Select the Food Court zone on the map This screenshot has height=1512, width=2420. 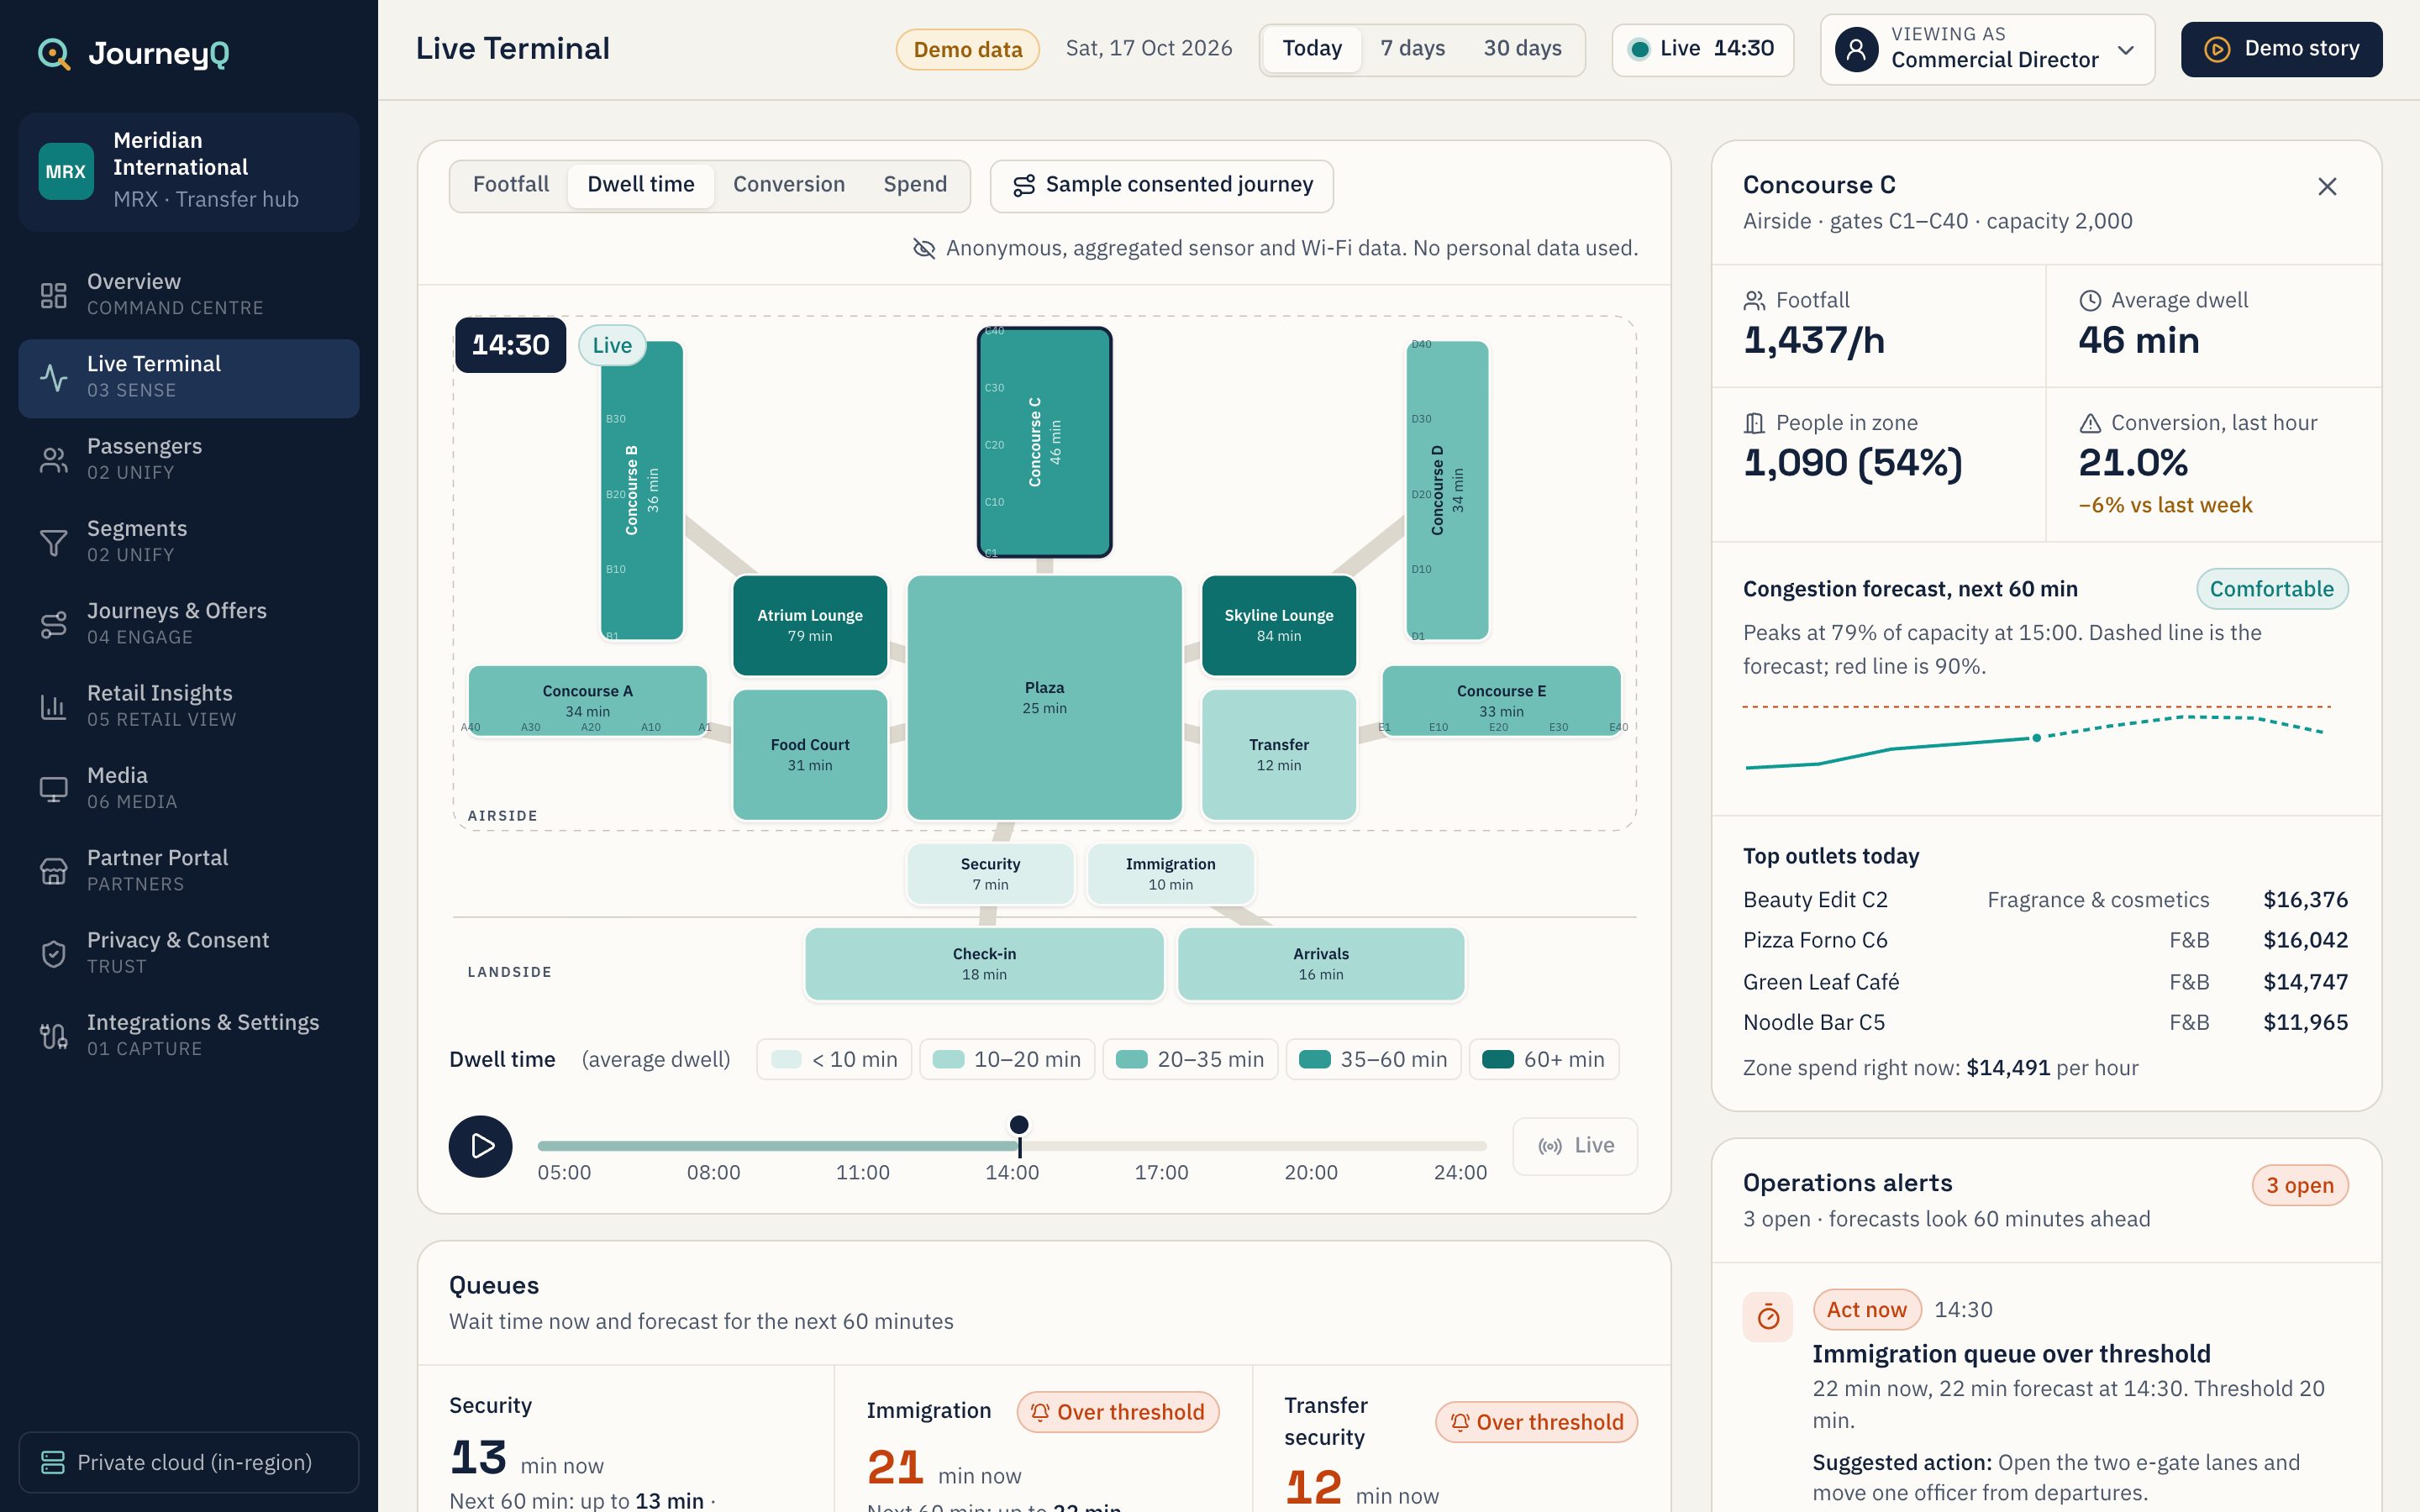tap(810, 754)
